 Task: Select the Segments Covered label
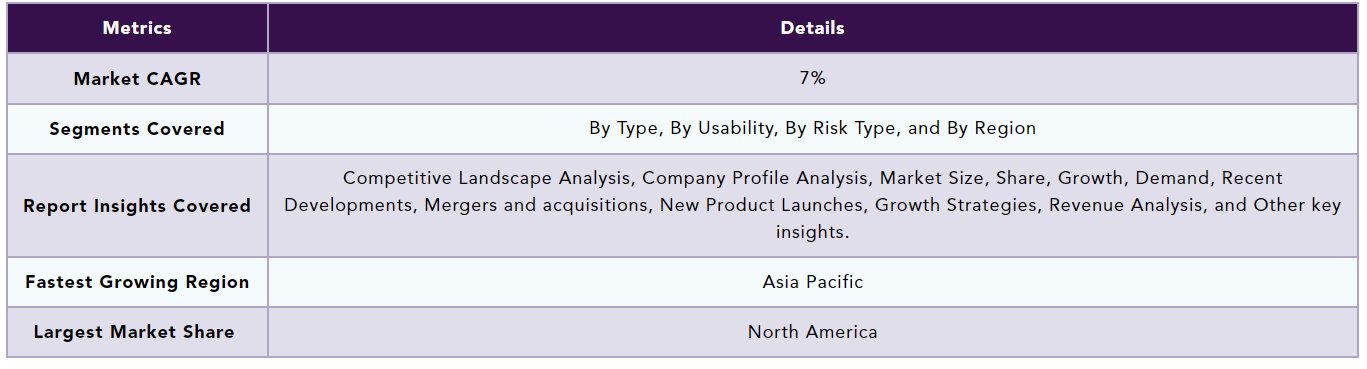137,129
